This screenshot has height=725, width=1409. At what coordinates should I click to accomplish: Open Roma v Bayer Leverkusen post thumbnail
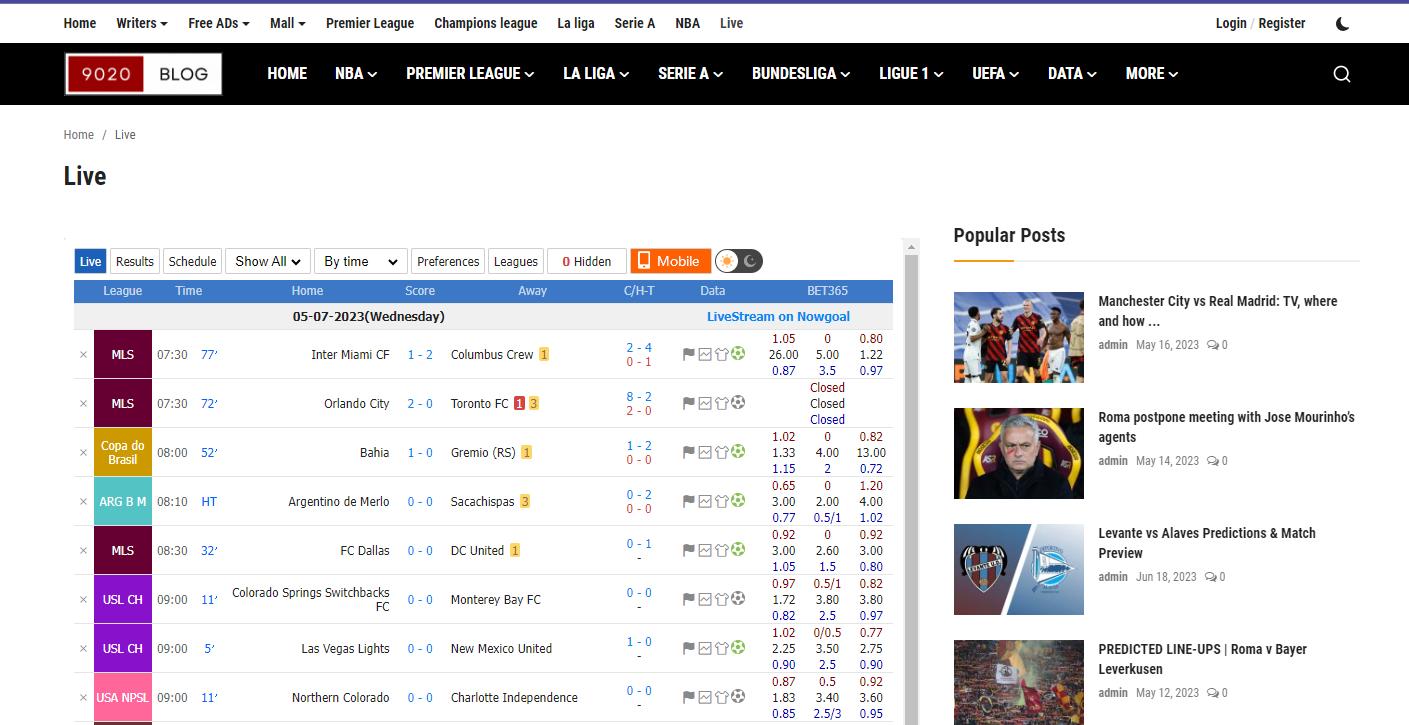click(1019, 682)
